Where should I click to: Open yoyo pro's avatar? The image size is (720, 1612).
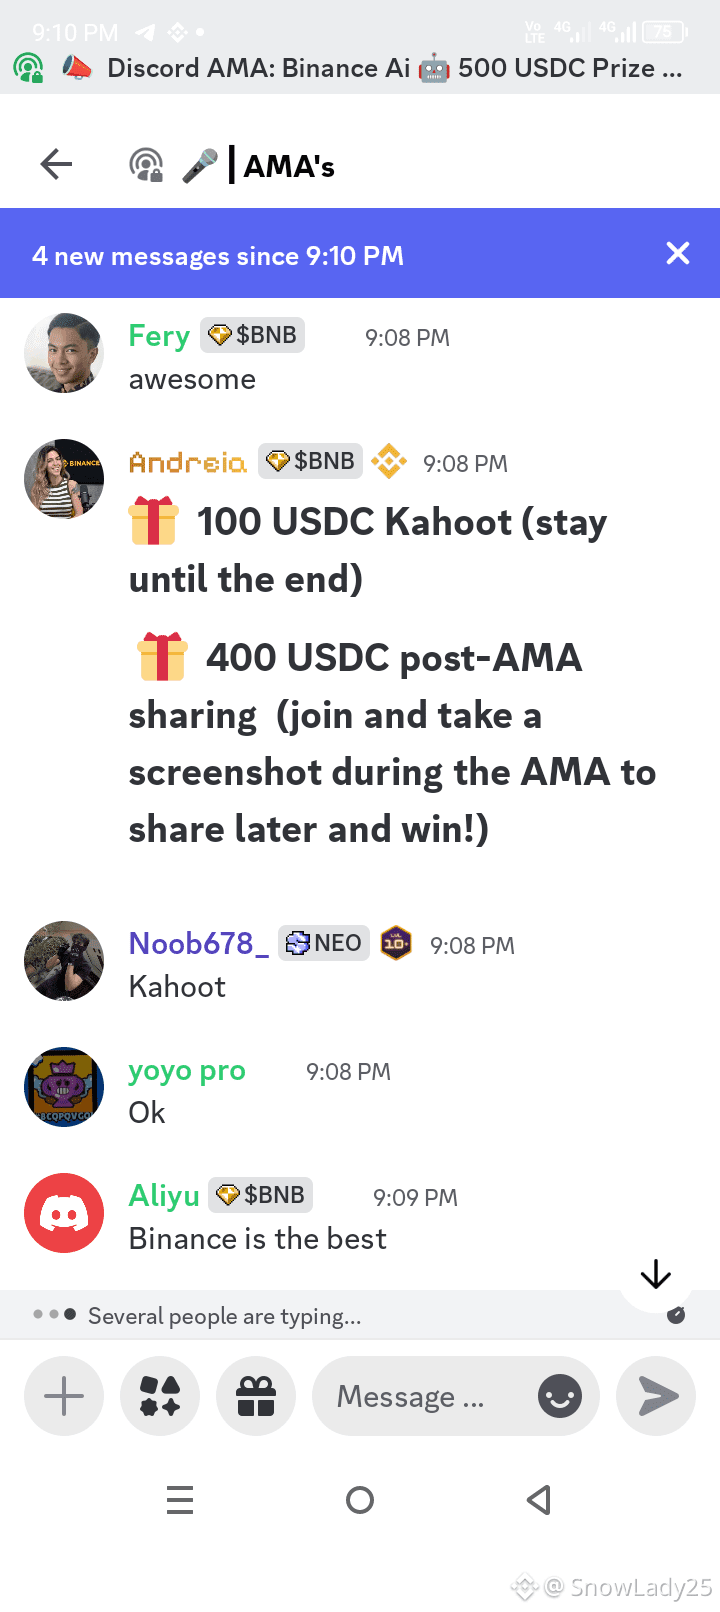pyautogui.click(x=64, y=1087)
